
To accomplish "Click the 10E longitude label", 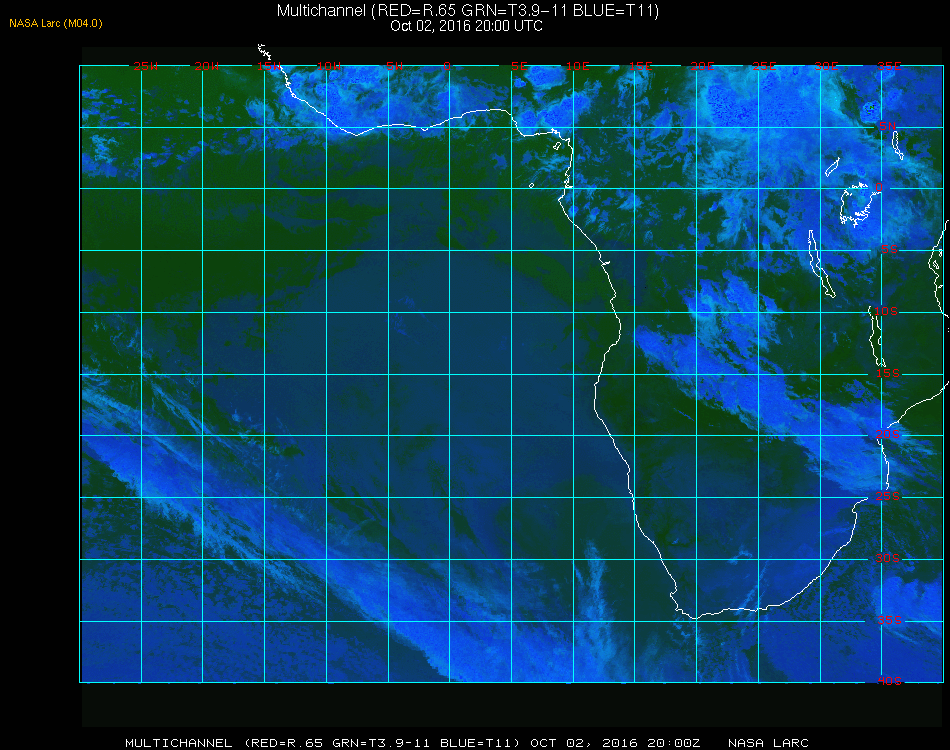I will click(x=577, y=66).
